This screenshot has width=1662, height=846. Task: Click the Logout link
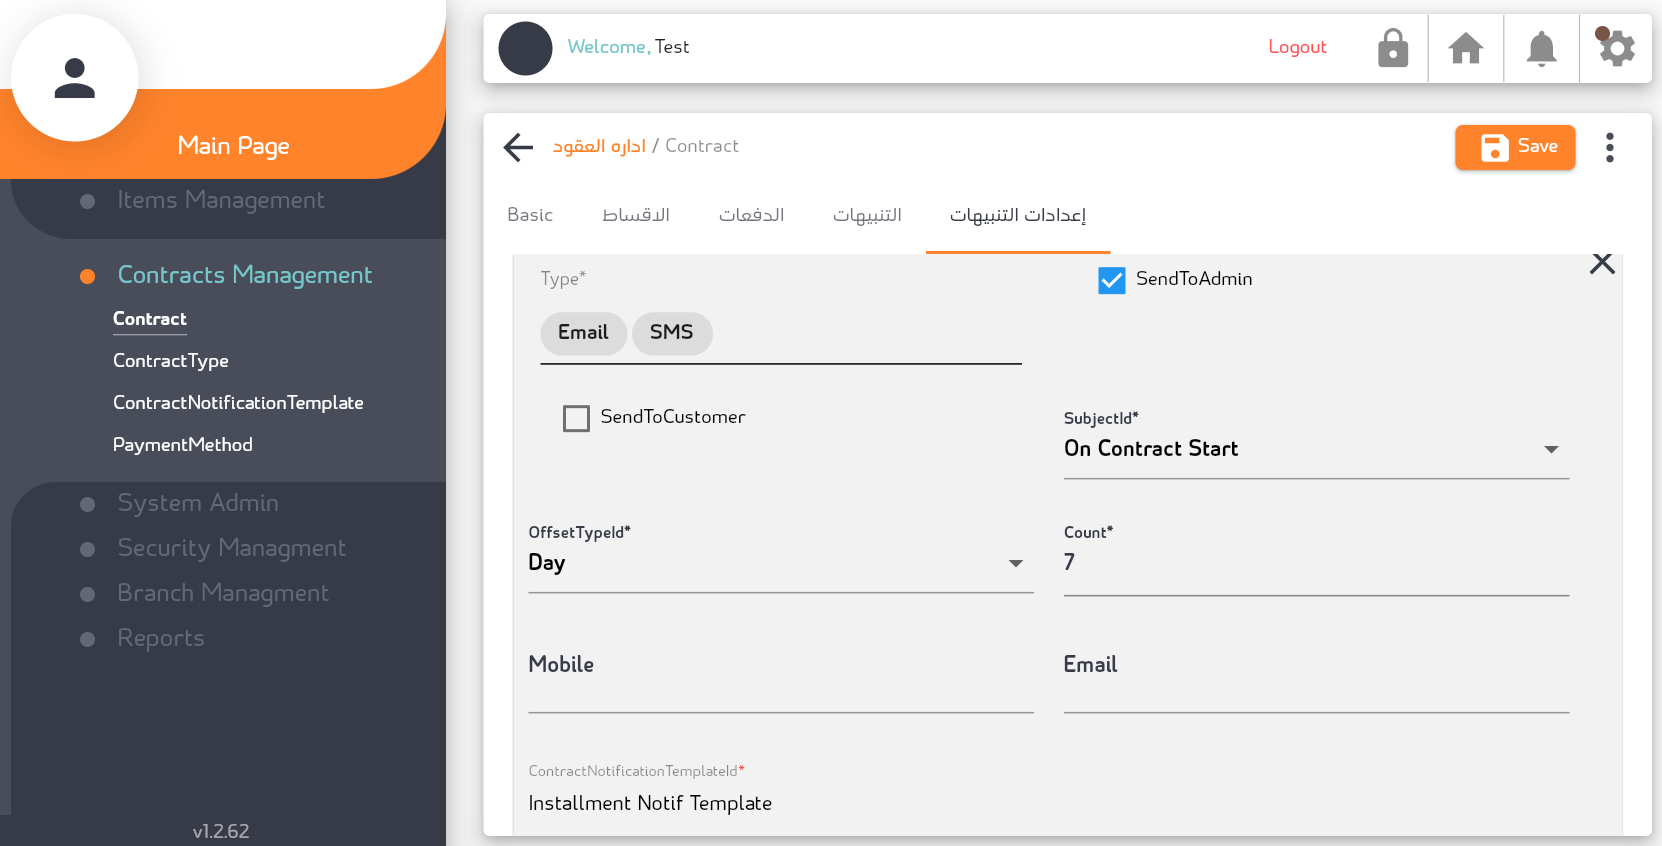[x=1297, y=47]
